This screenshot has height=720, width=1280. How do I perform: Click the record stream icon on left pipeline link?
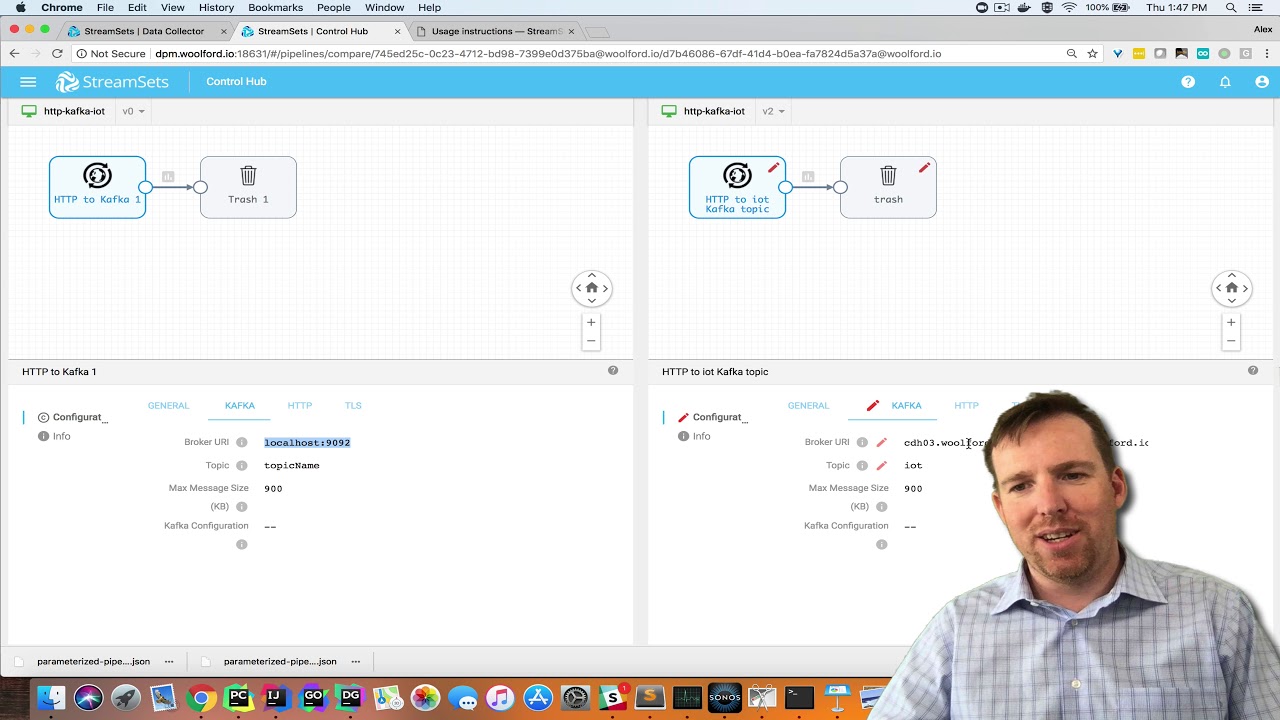(168, 177)
